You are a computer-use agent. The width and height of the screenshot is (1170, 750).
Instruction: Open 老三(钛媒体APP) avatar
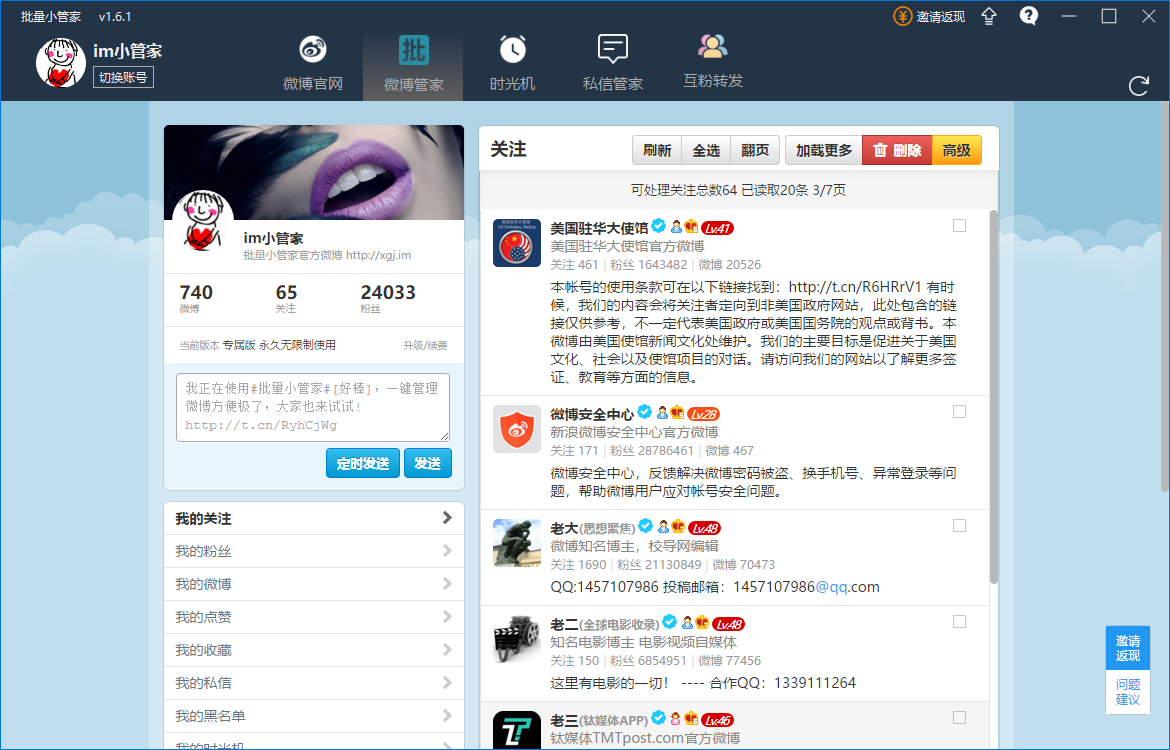pyautogui.click(x=516, y=730)
